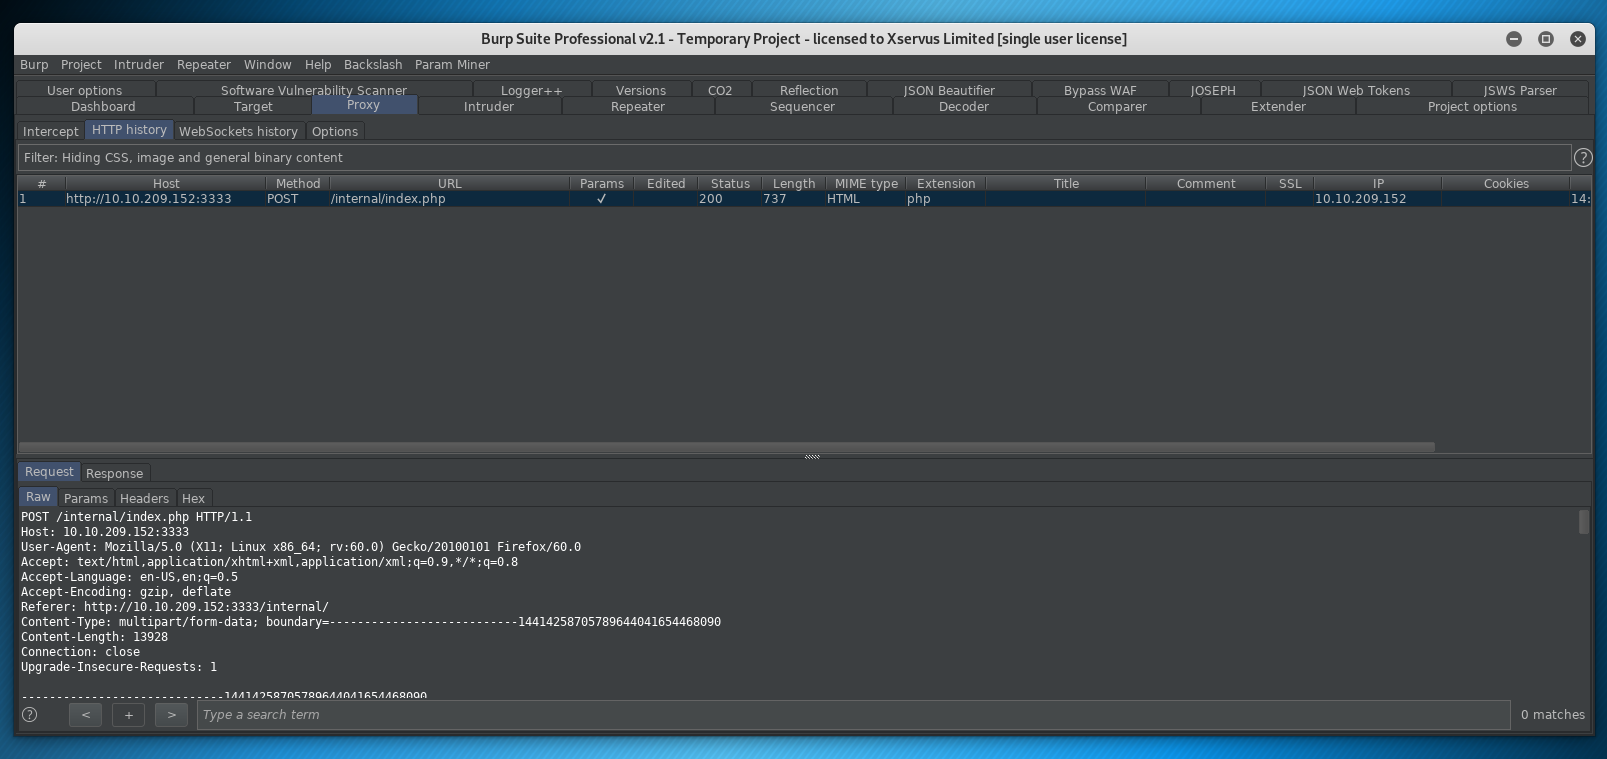This screenshot has width=1607, height=759.
Task: Switch request view to Raw
Action: pos(38,497)
